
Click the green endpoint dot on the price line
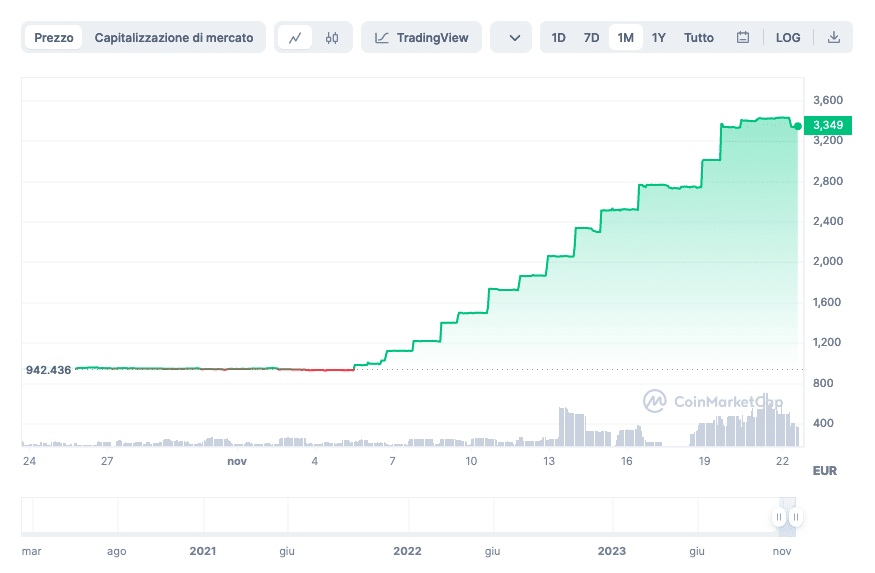pyautogui.click(x=797, y=126)
